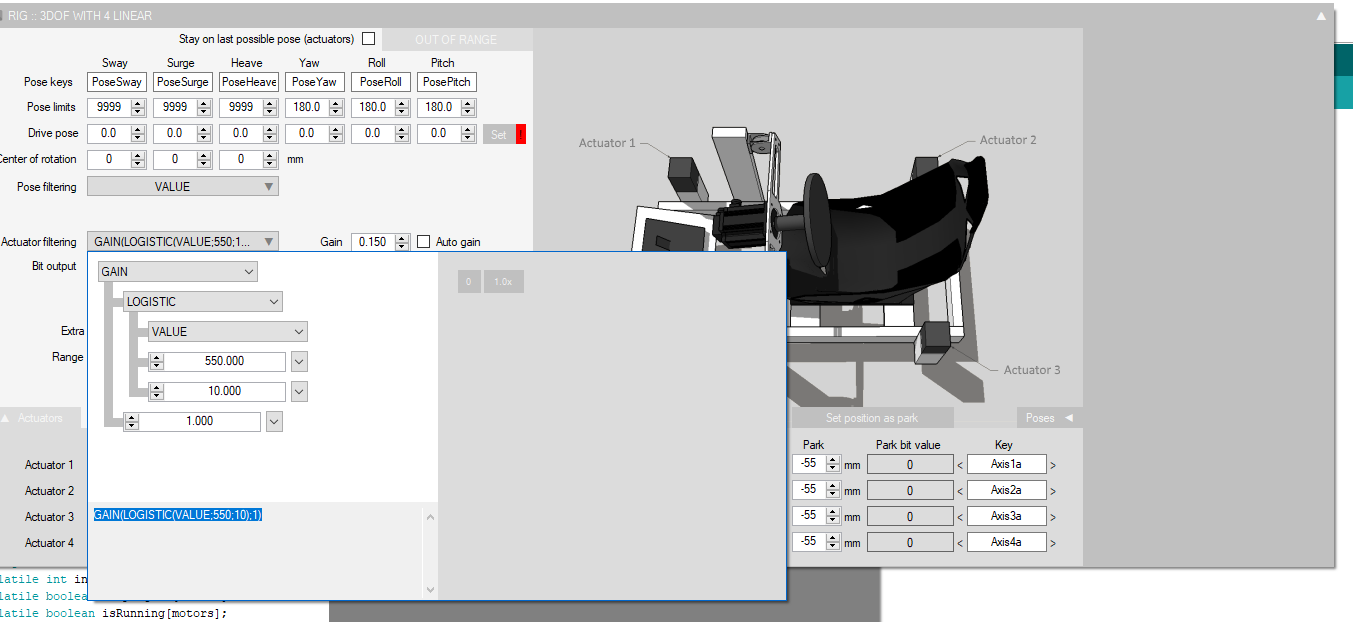
Task: Click the previous-key arrow beside Axis2a
Action: [961, 491]
